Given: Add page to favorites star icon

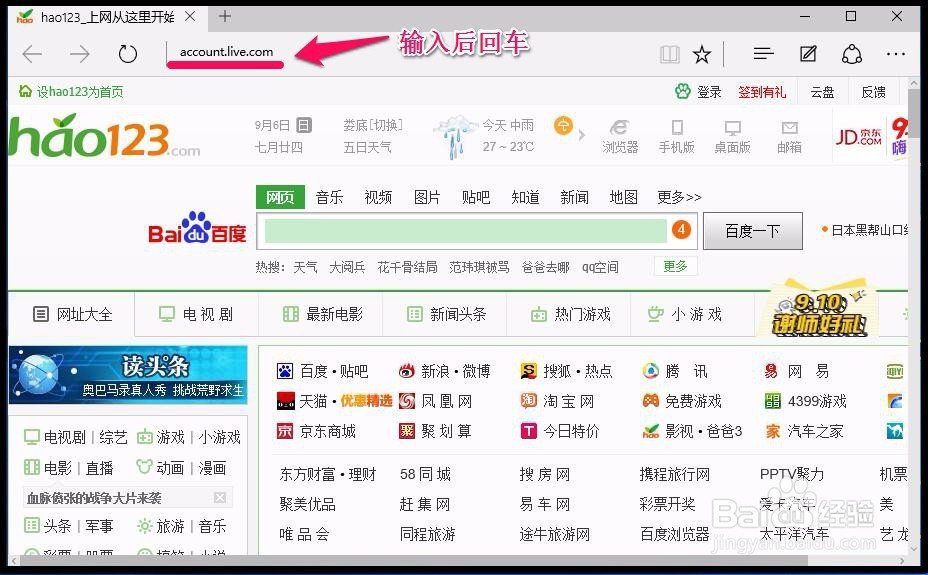Looking at the screenshot, I should pyautogui.click(x=702, y=55).
